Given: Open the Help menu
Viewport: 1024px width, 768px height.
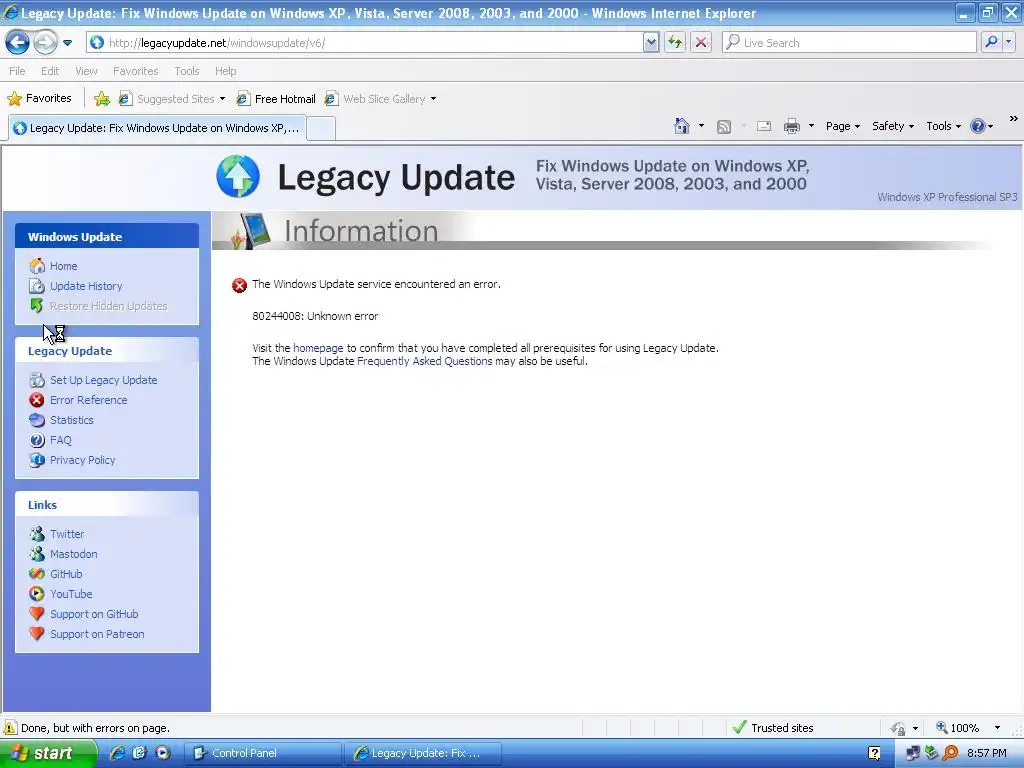Looking at the screenshot, I should click(225, 71).
